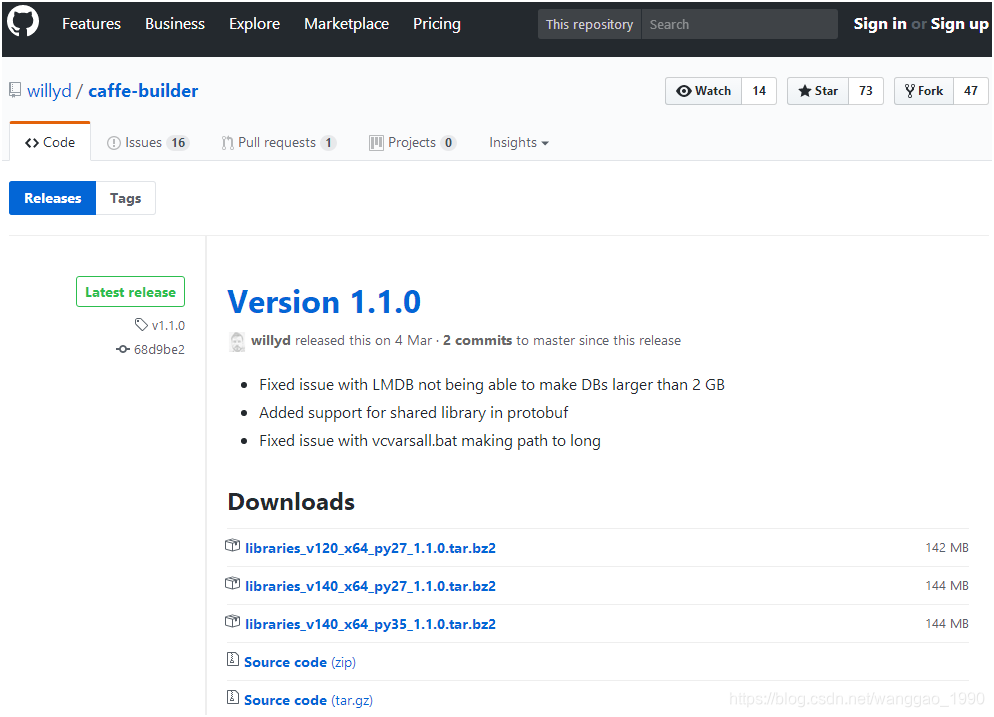Click the Latest release badge
Viewport: 994px width, 717px height.
(x=131, y=292)
